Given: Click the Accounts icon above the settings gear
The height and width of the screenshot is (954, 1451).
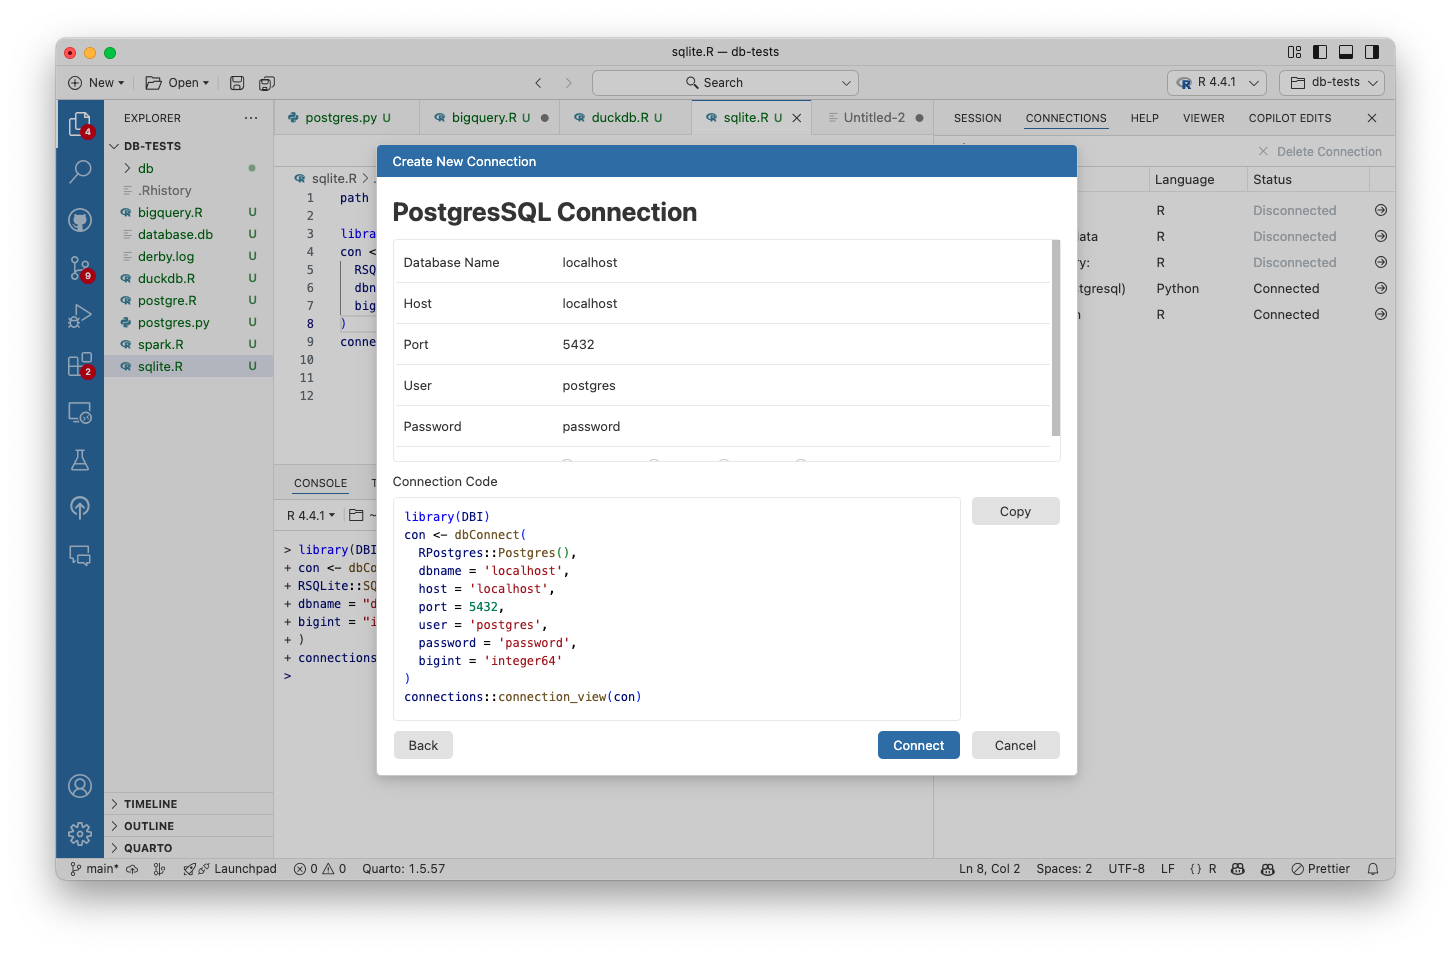Looking at the screenshot, I should [80, 786].
